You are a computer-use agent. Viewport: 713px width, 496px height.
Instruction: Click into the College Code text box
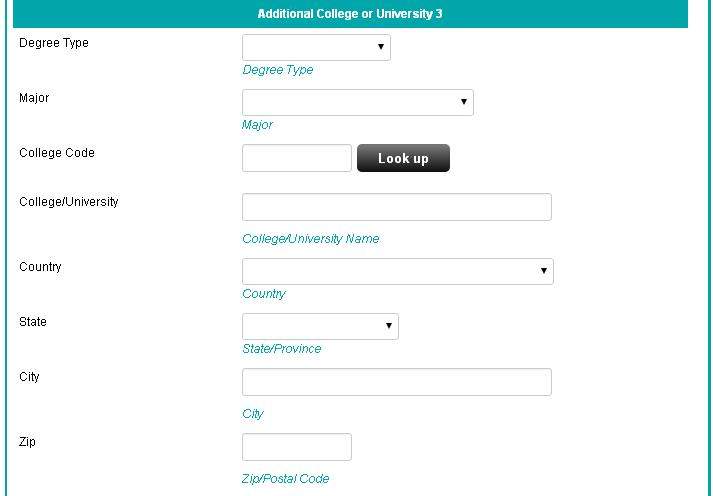tap(297, 158)
